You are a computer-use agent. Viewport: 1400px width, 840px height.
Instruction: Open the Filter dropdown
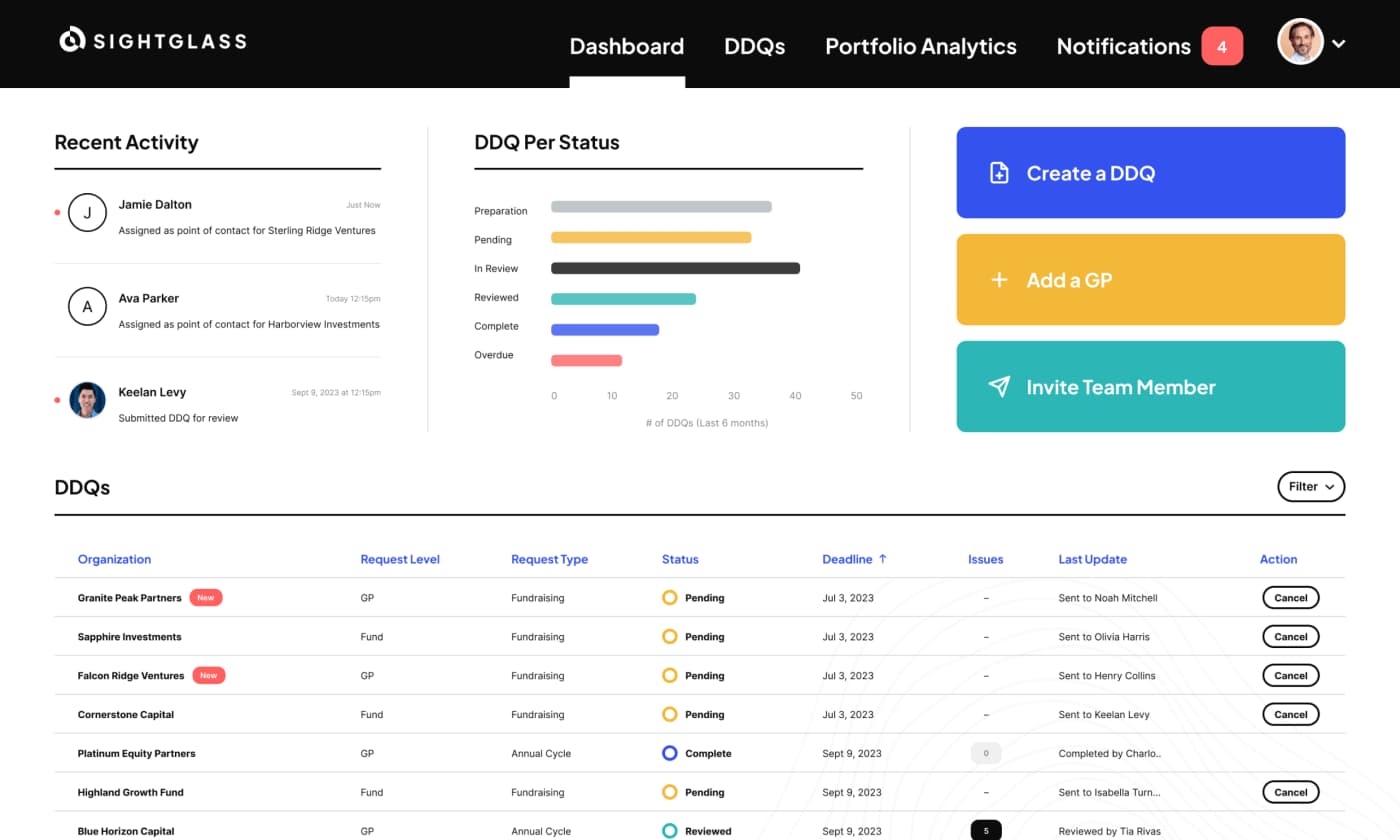tap(1311, 487)
